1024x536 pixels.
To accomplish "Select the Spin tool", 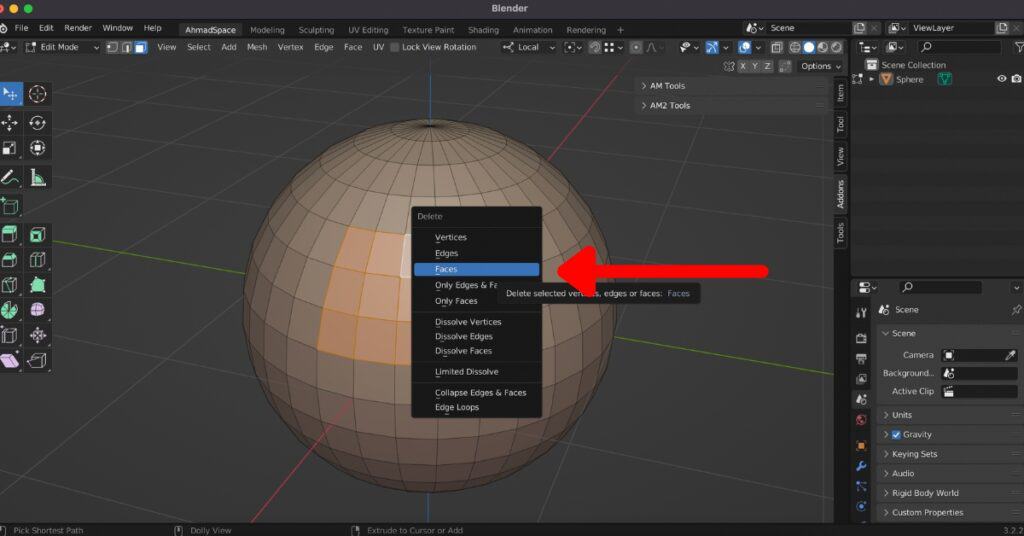I will tap(10, 310).
